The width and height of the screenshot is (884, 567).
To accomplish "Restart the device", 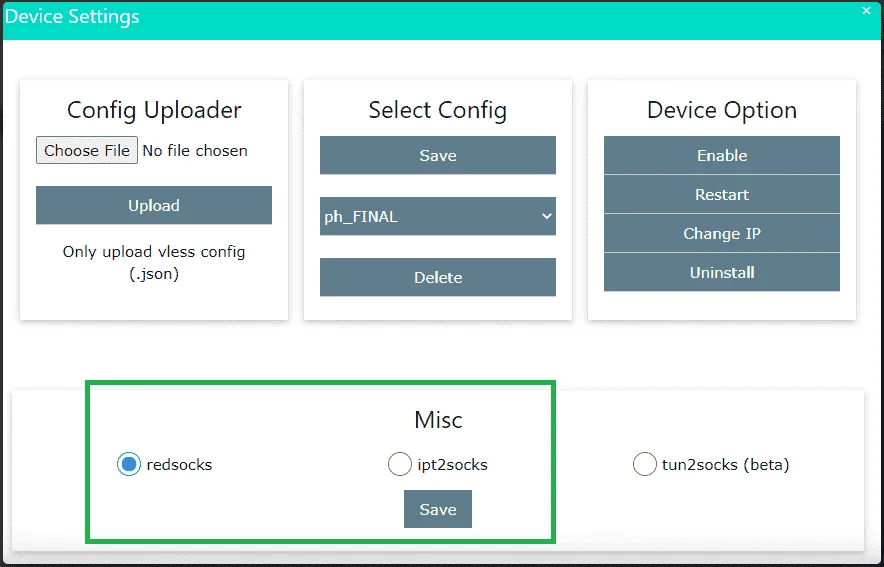I will 722,194.
